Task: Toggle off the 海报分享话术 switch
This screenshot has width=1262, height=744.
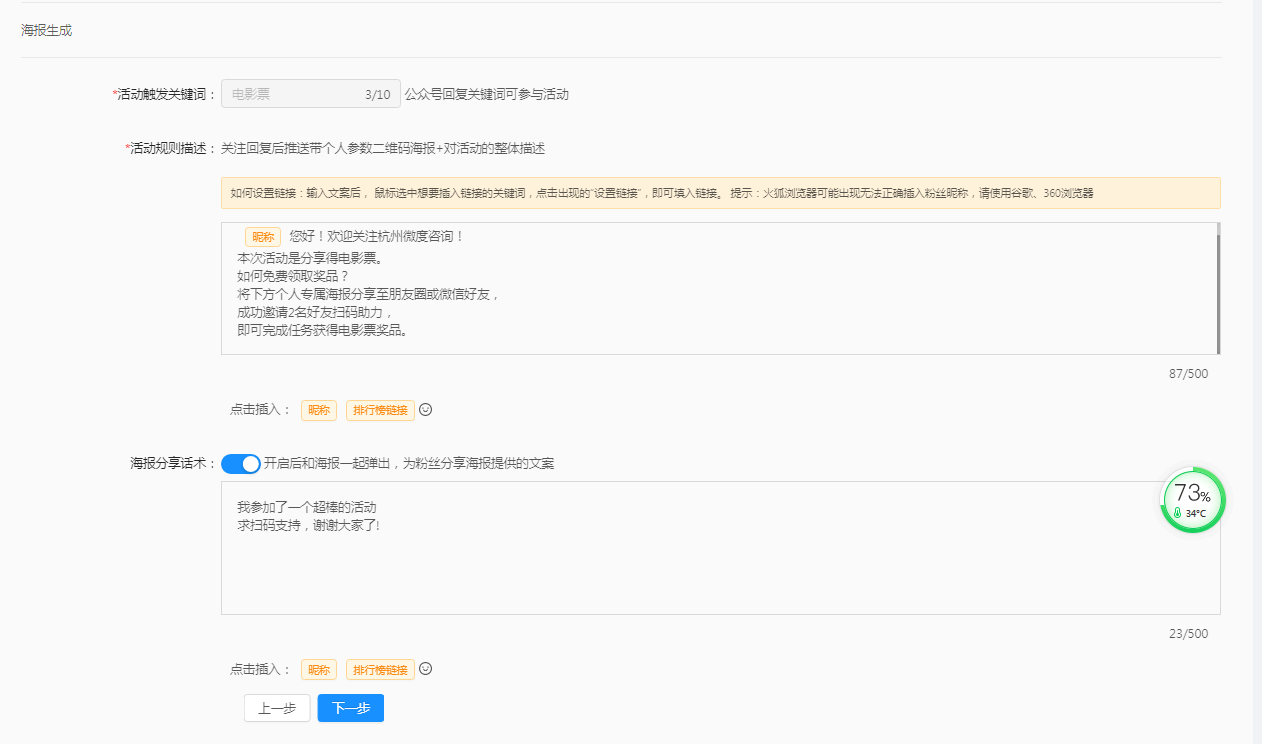Action: [241, 464]
